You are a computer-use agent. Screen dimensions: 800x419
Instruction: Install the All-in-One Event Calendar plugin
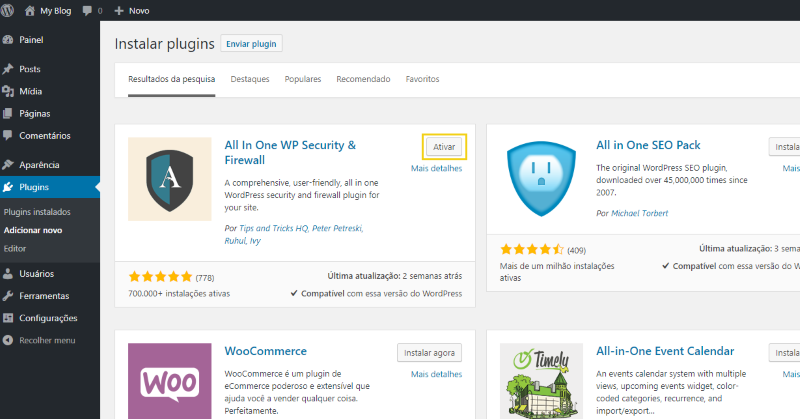click(x=785, y=353)
